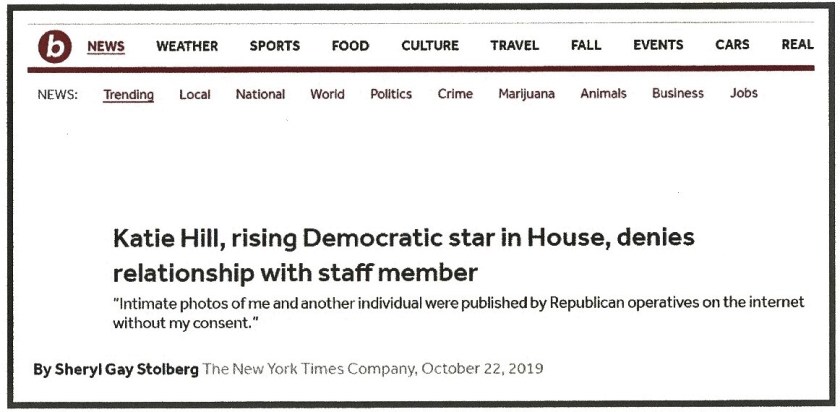The height and width of the screenshot is (412, 840).
Task: Open the NEWS main navigation tab
Action: pyautogui.click(x=106, y=46)
